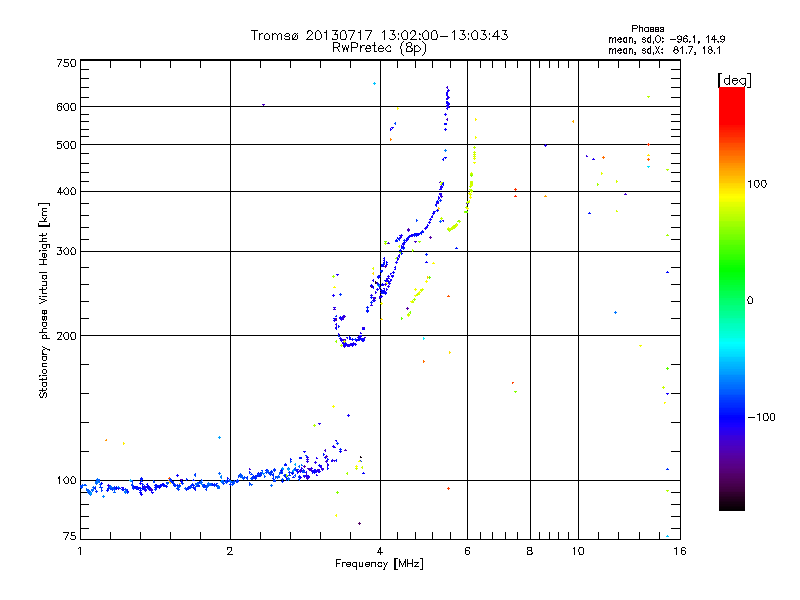Viewport: 800px width, 600px height.
Task: Click the RwPretec (8p) subtitle
Action: 379,48
